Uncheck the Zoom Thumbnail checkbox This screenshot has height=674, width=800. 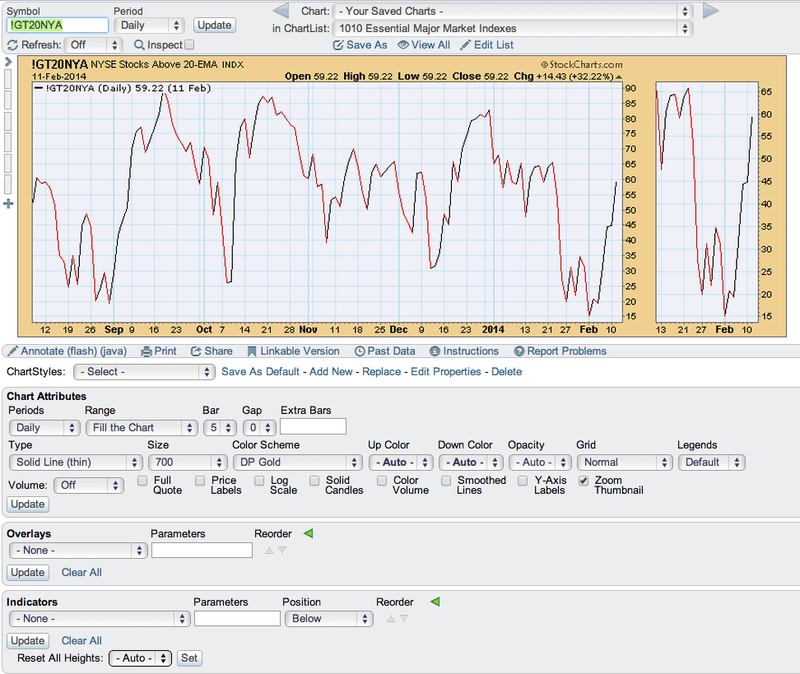tap(584, 481)
